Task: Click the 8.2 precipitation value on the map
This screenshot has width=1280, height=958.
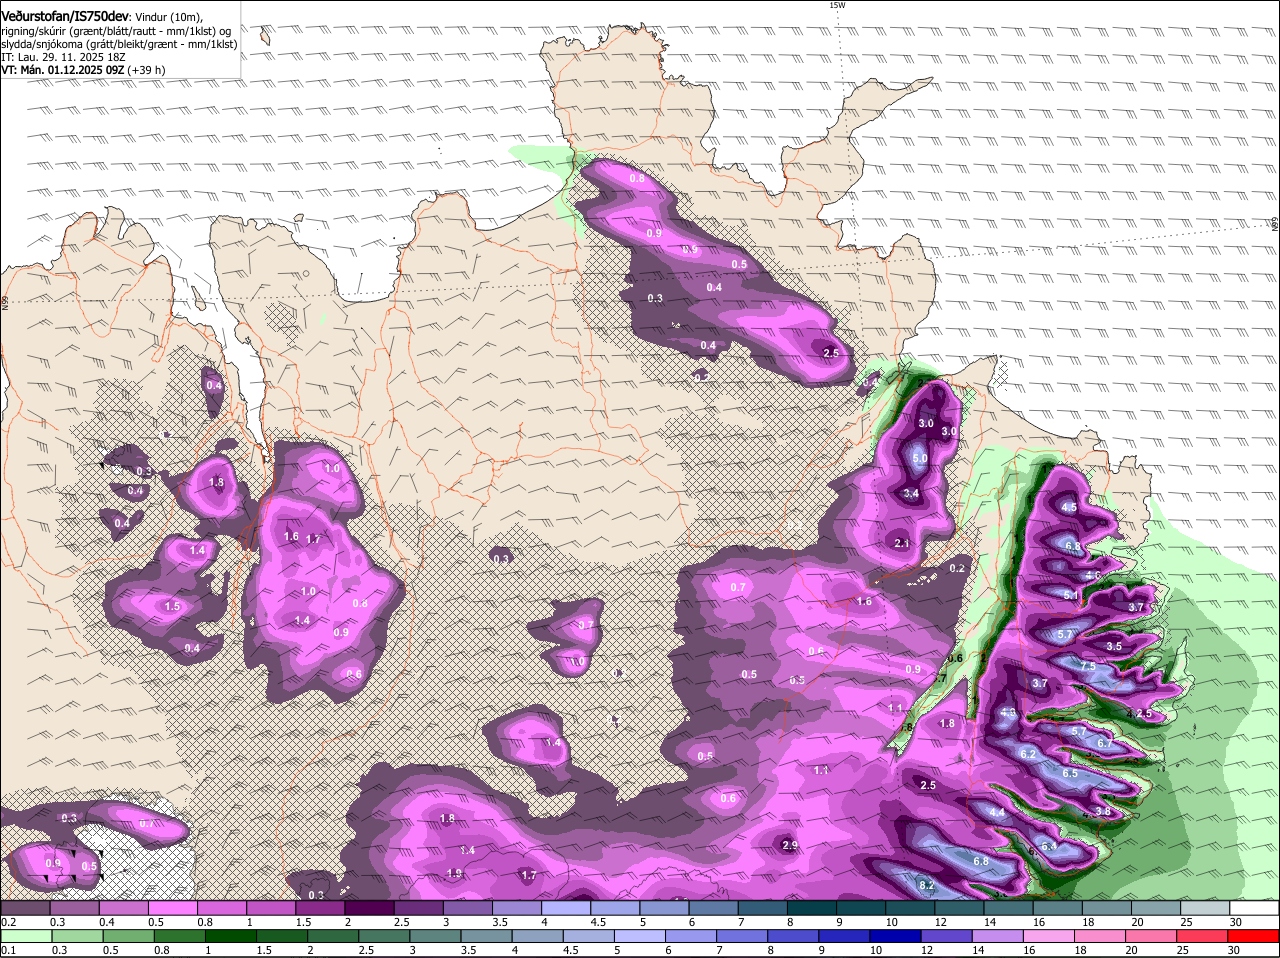Action: coord(926,885)
